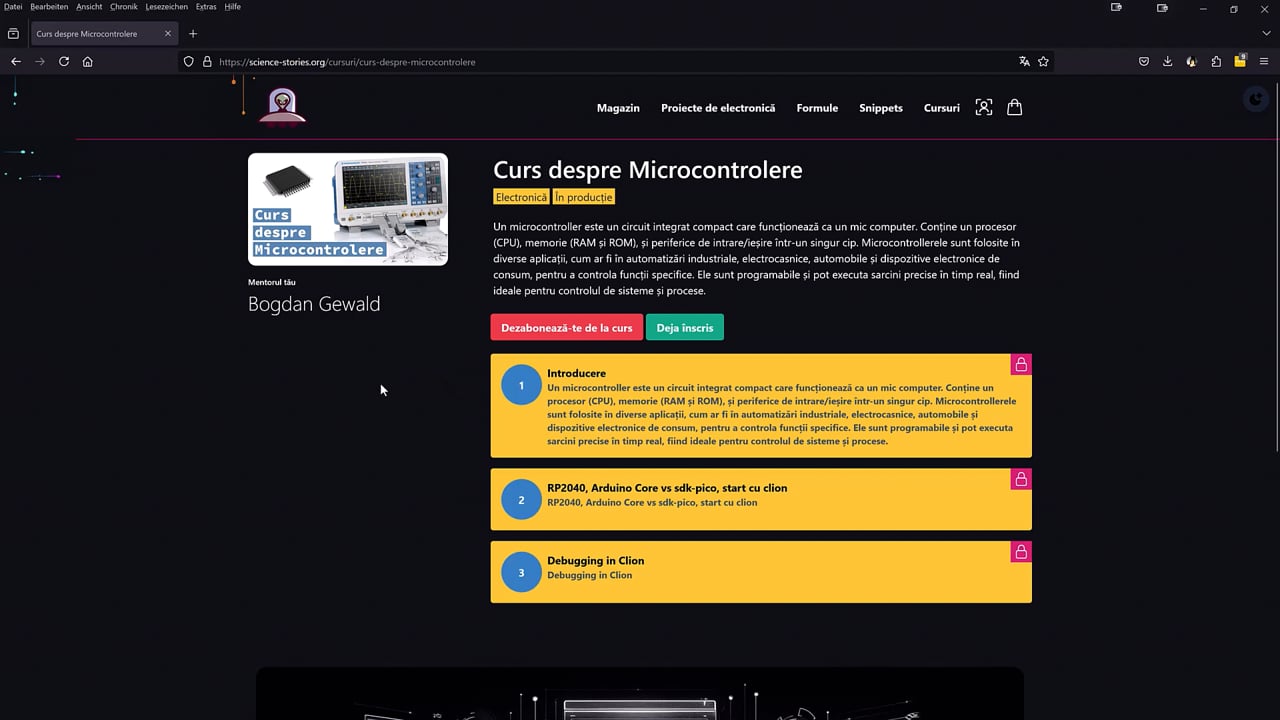Click the translate page icon in address bar
Viewport: 1280px width, 720px height.
(x=1024, y=61)
